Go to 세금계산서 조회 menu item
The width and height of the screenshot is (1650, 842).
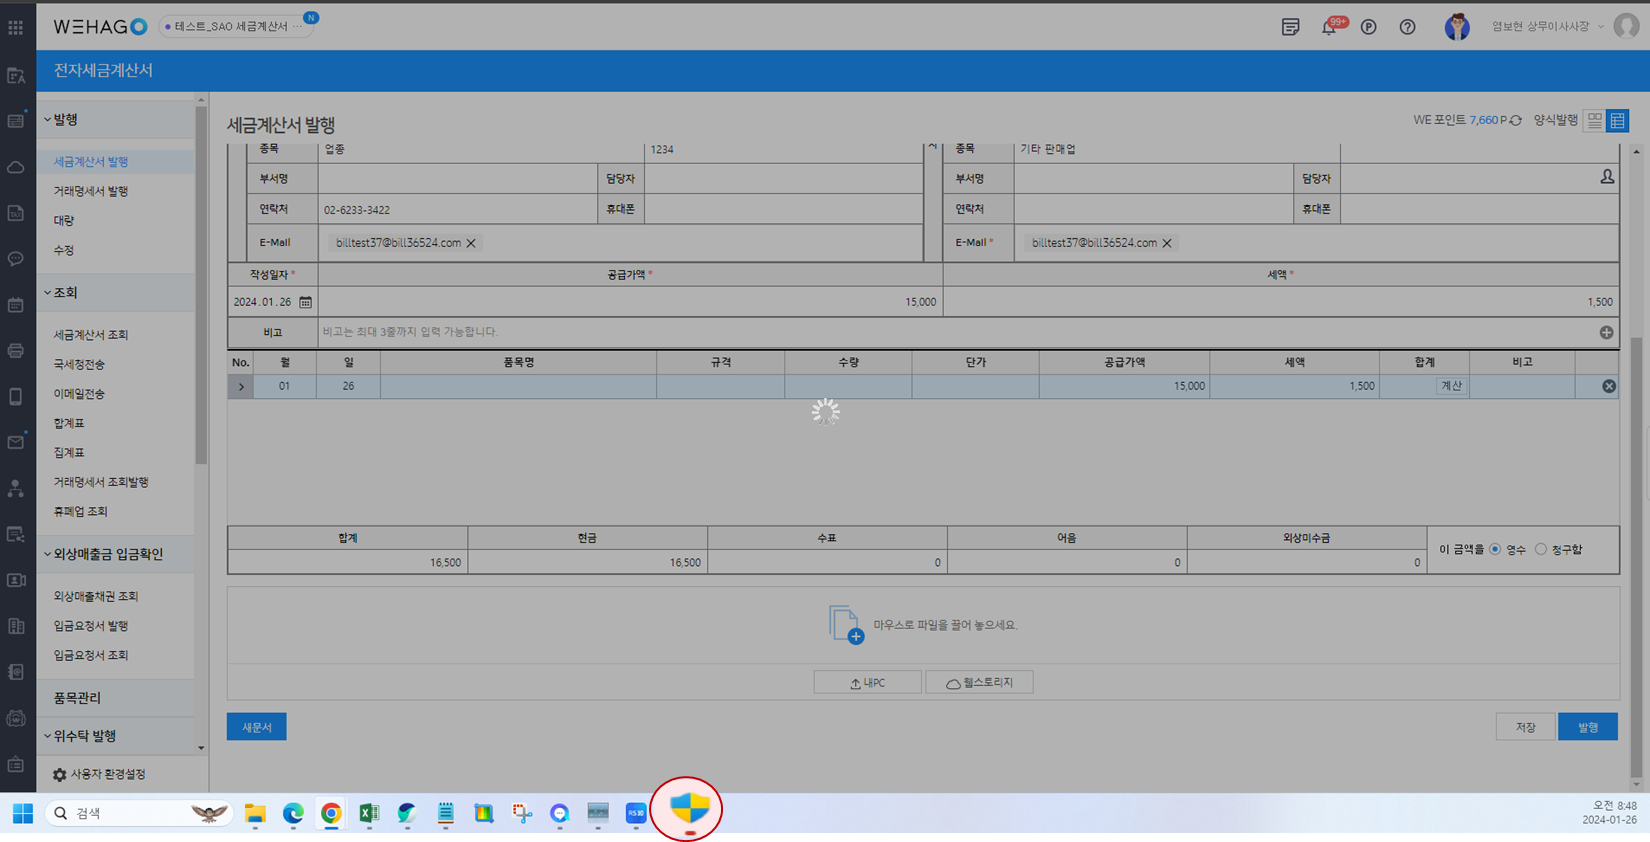91,335
